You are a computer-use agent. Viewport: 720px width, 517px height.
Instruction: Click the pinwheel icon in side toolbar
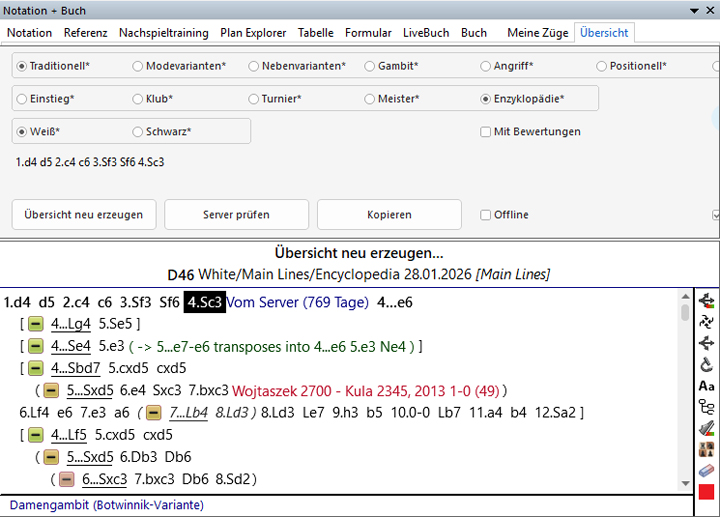point(706,321)
